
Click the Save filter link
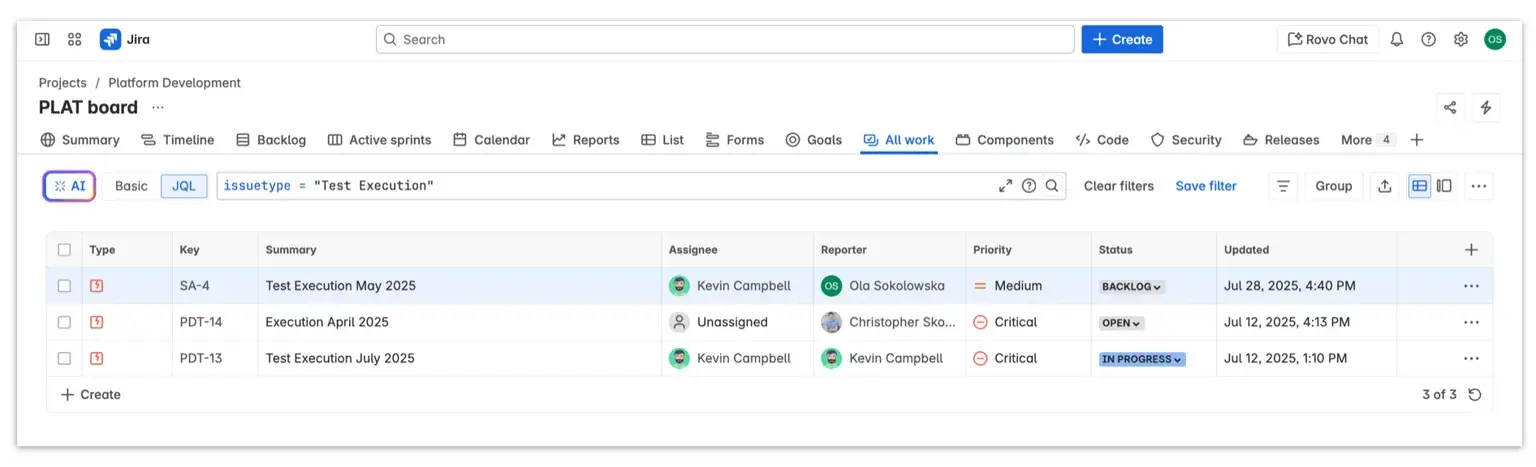click(1205, 186)
